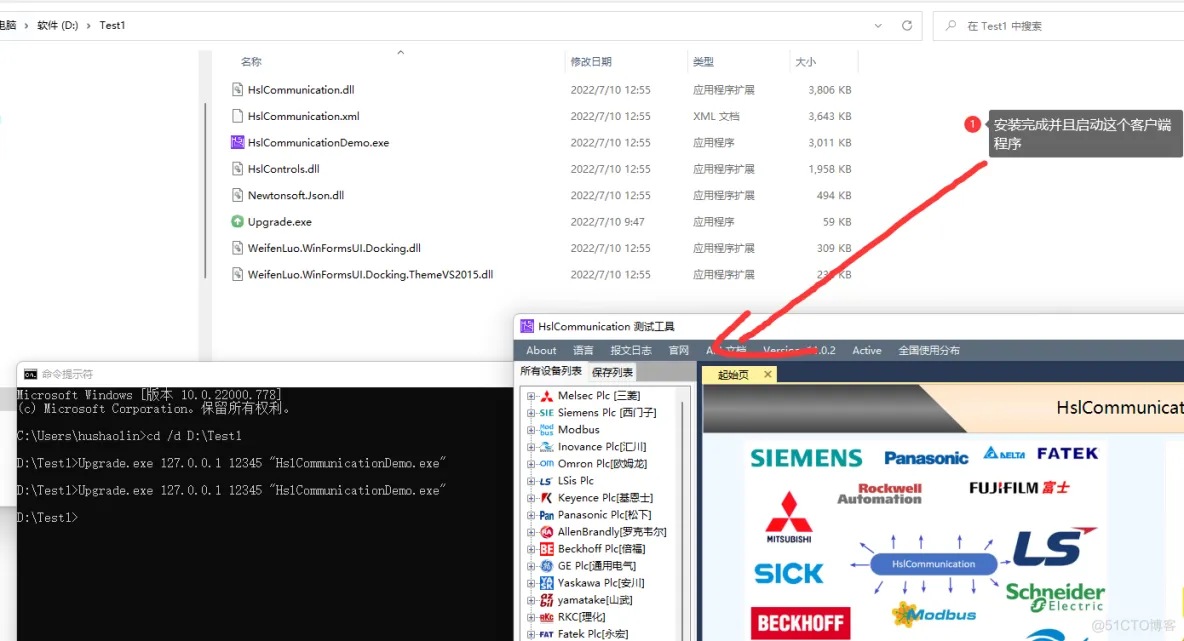This screenshot has height=641, width=1184.
Task: Expand the Beckhoff Plc[倍福] node
Action: point(531,549)
